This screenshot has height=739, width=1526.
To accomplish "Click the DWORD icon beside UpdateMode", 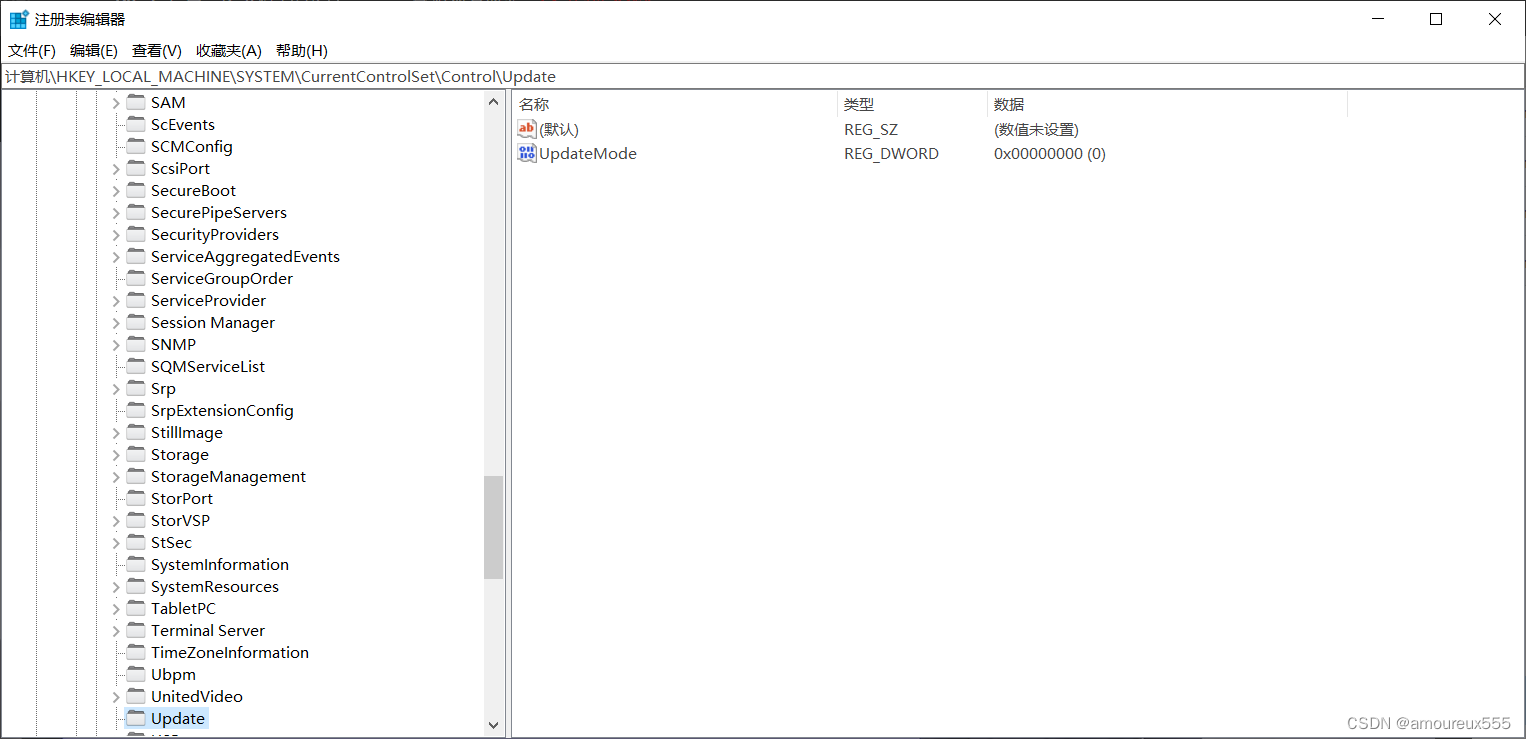I will 527,153.
